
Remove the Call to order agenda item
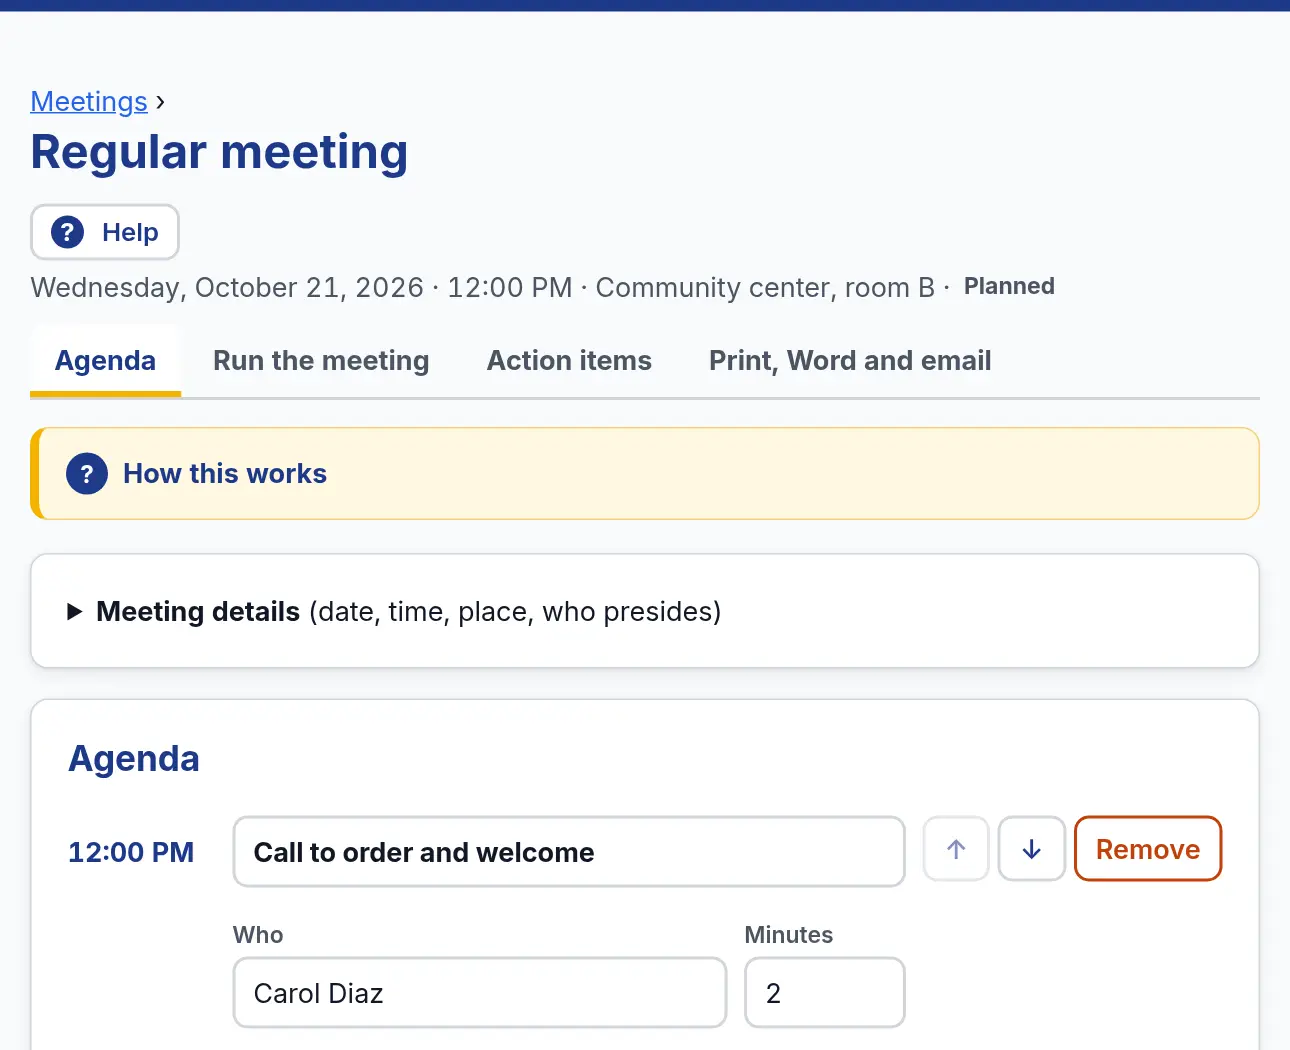[x=1148, y=849]
